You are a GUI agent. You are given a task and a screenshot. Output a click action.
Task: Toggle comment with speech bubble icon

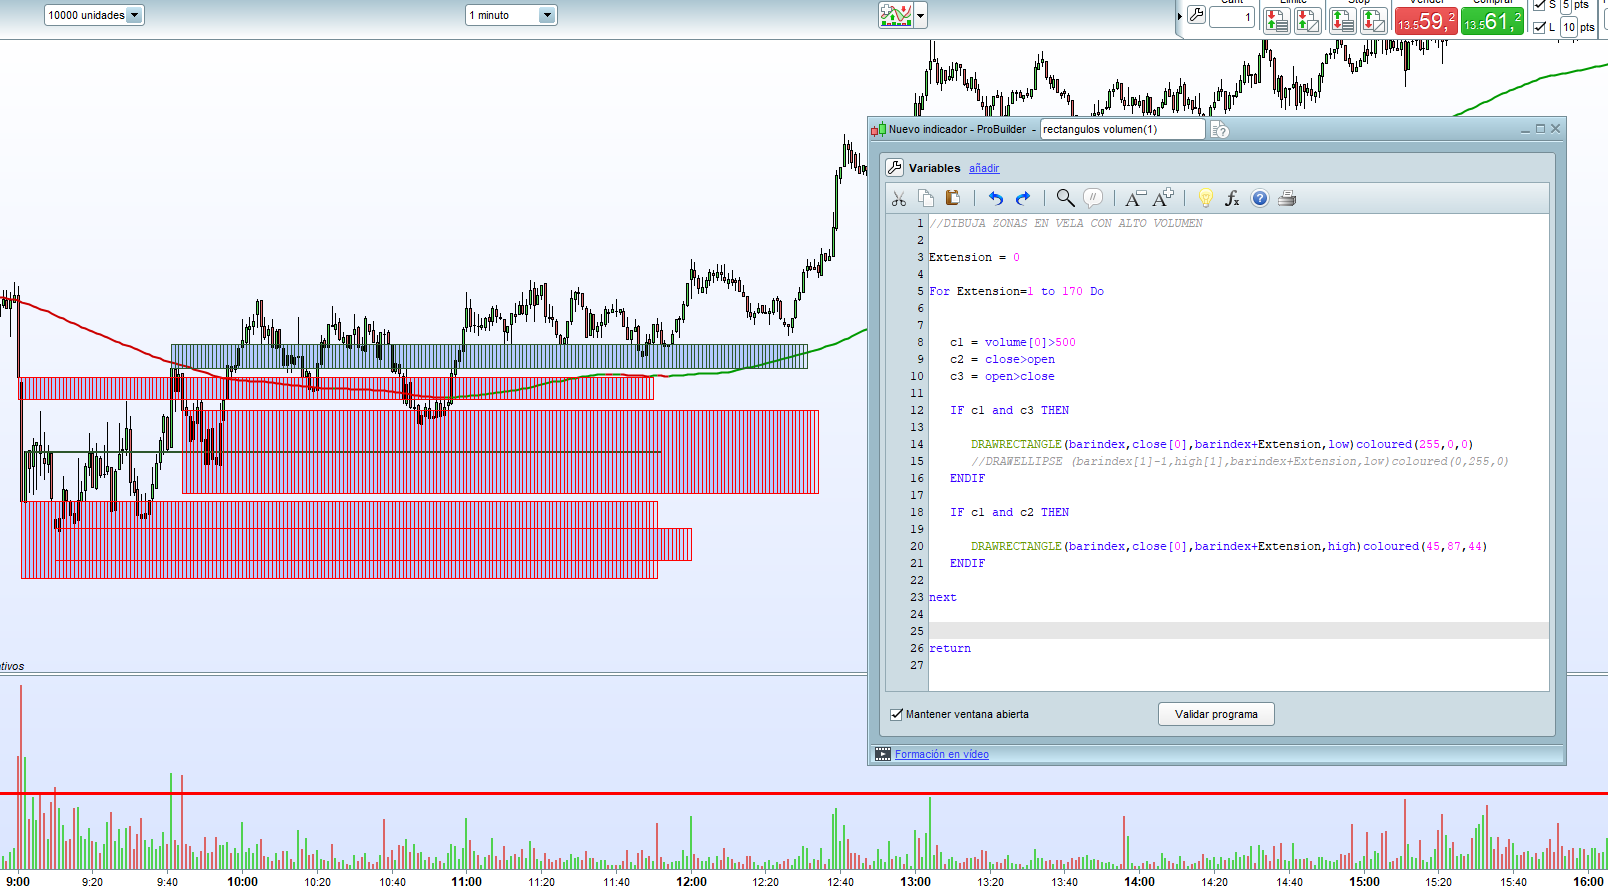(x=1093, y=198)
